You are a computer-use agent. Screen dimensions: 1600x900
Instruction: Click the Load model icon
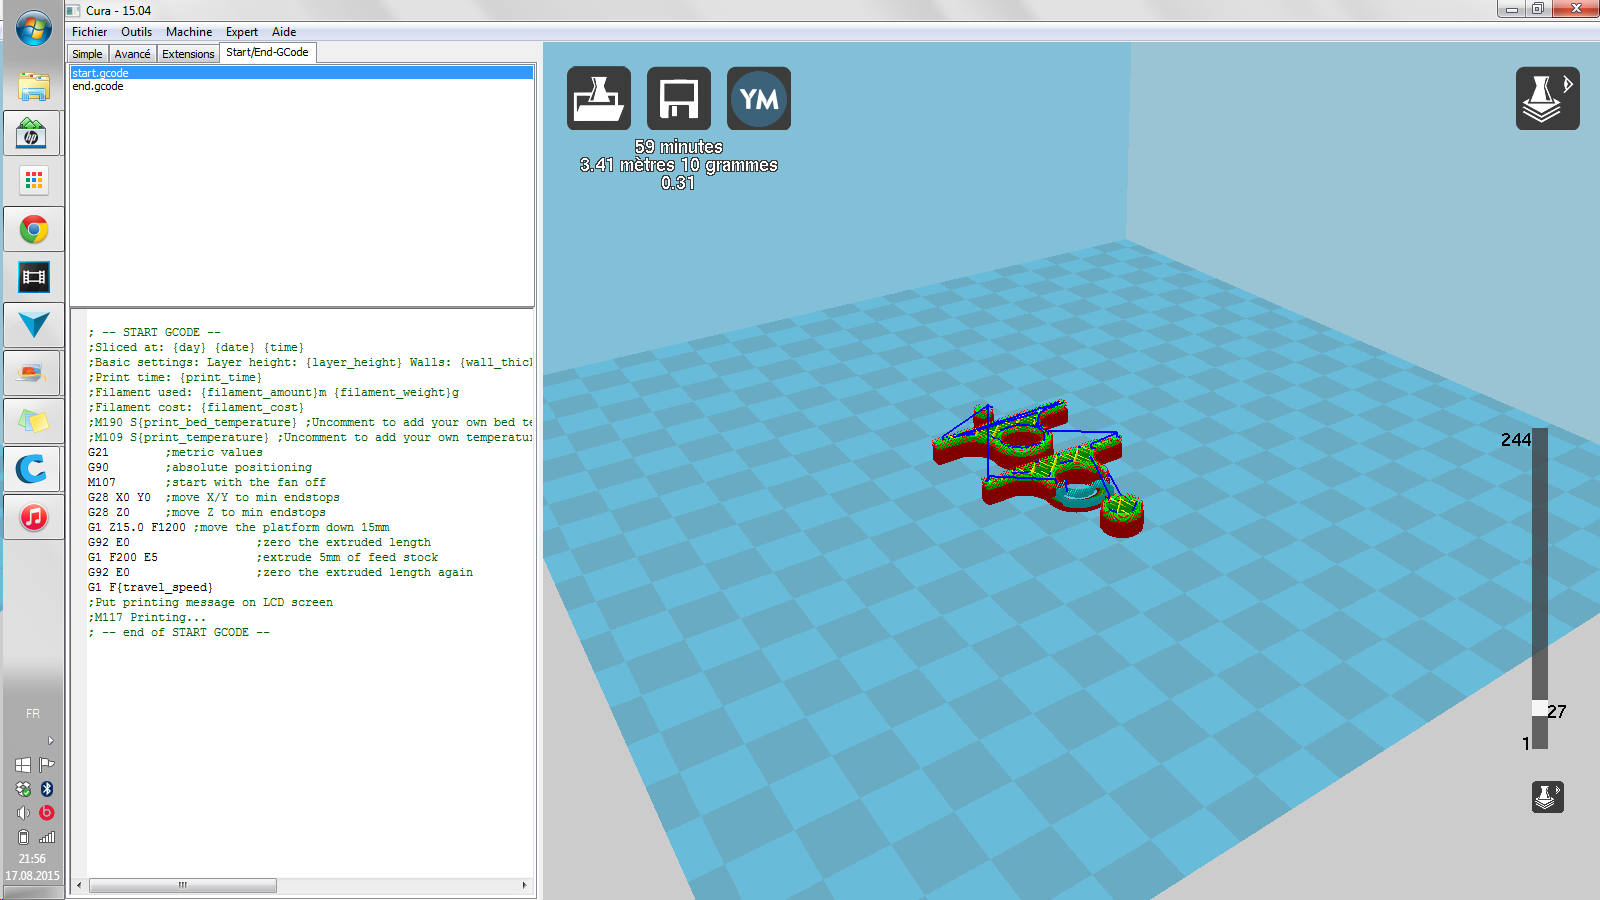tap(598, 98)
